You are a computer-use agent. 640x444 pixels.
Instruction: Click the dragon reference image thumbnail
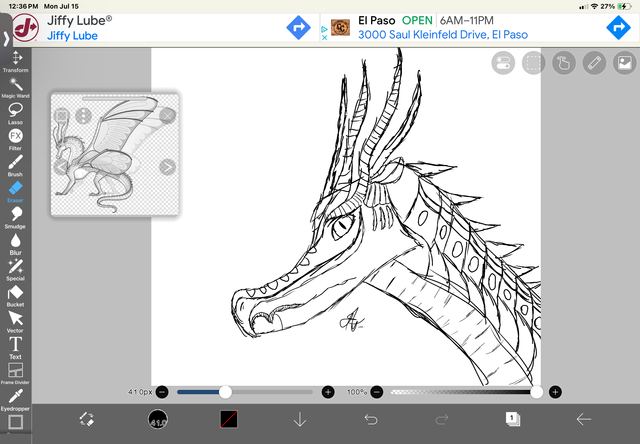coord(115,154)
